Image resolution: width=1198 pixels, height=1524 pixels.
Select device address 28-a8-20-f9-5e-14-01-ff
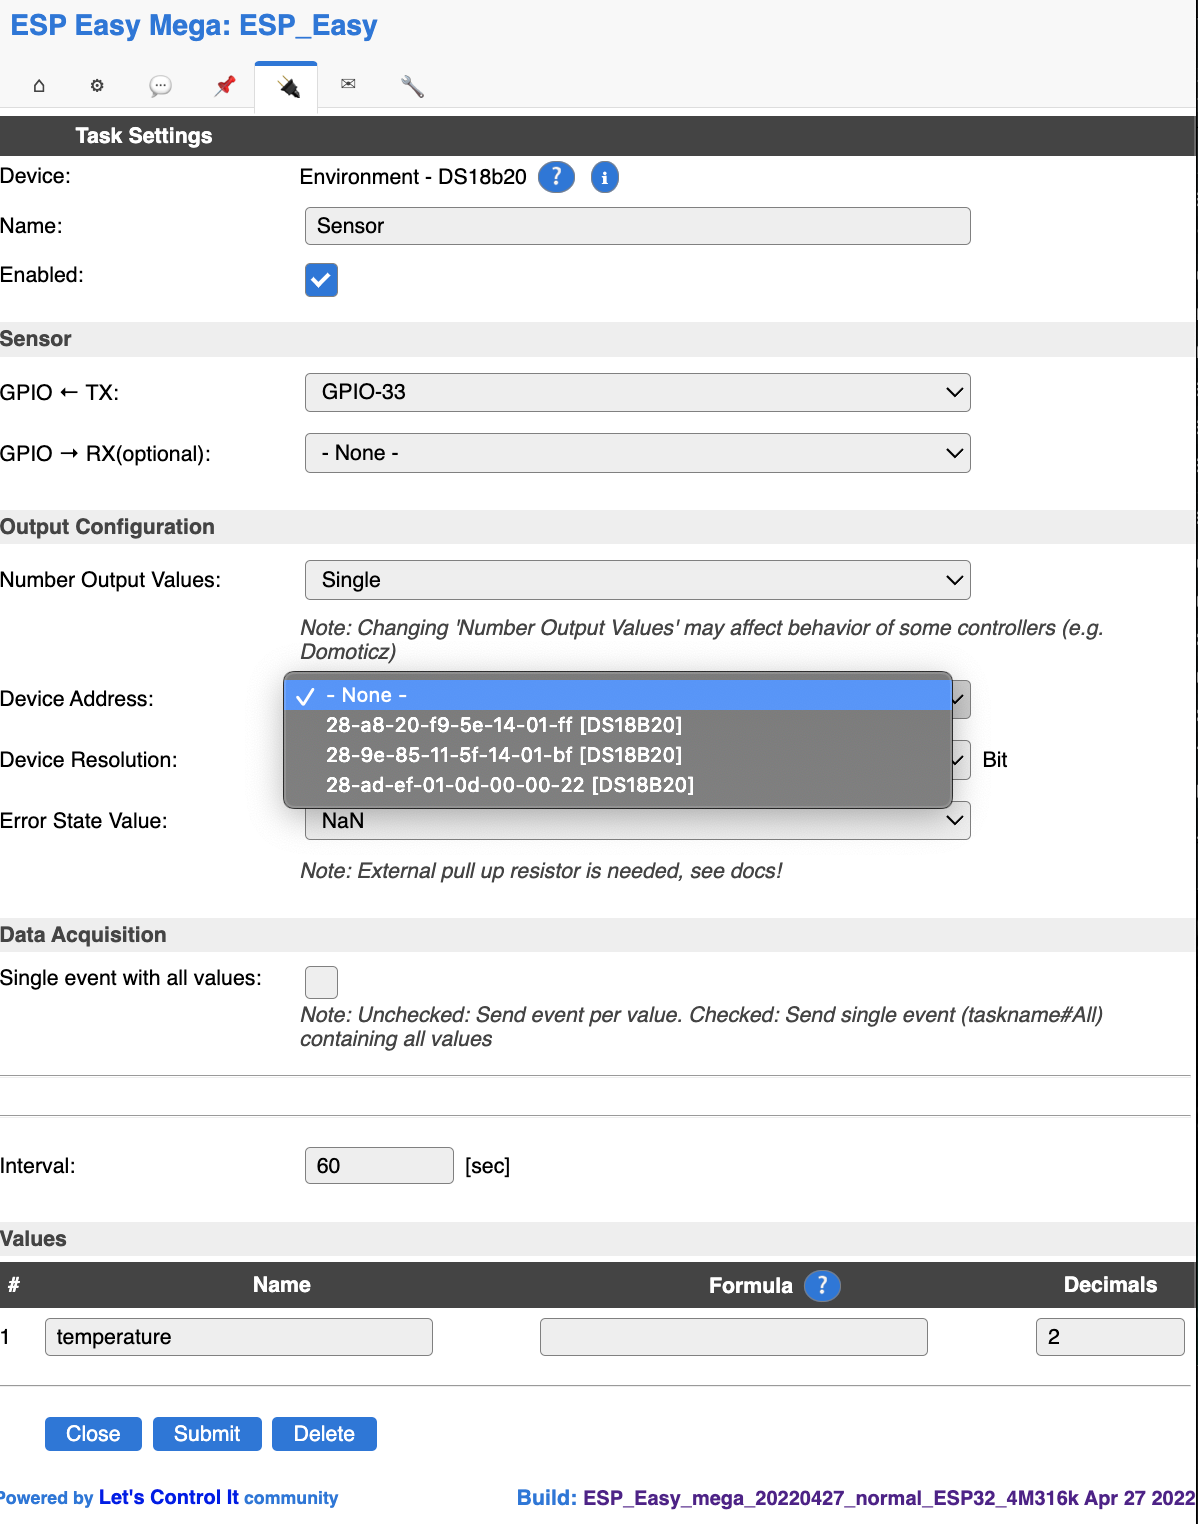click(x=504, y=724)
